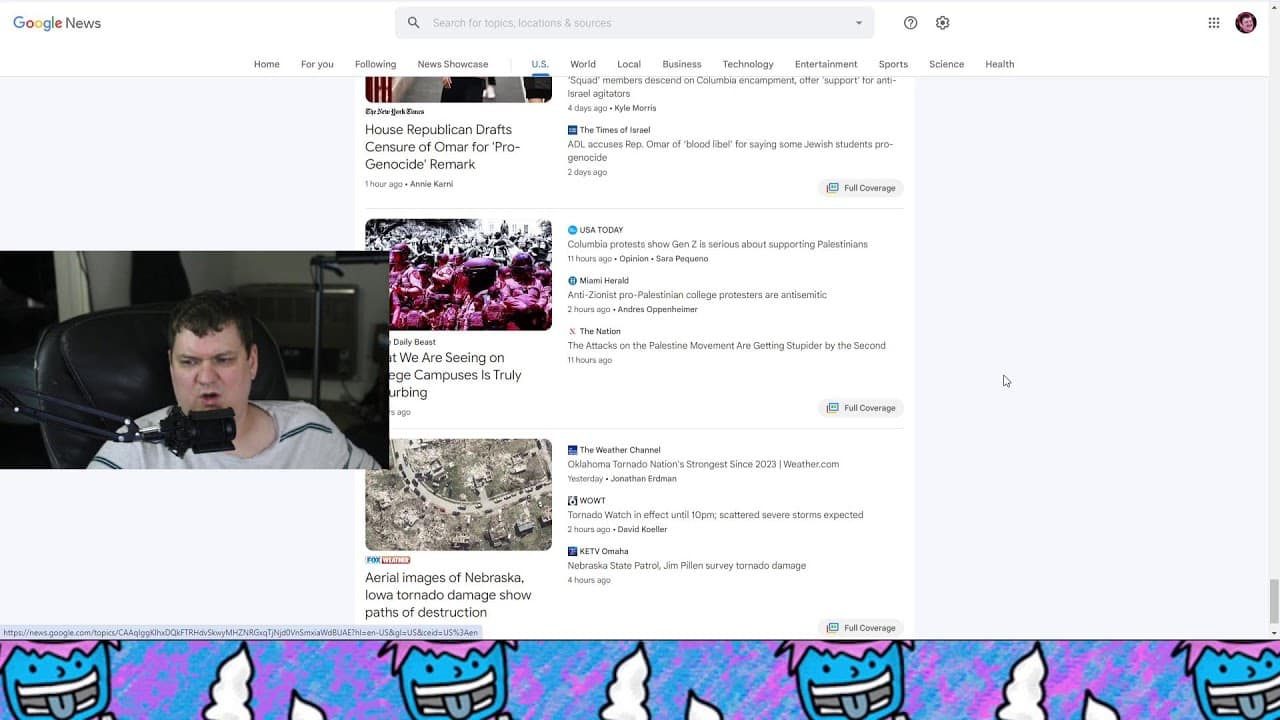The height and width of the screenshot is (720, 1280).
Task: Click The Nation source icon
Action: 572,331
